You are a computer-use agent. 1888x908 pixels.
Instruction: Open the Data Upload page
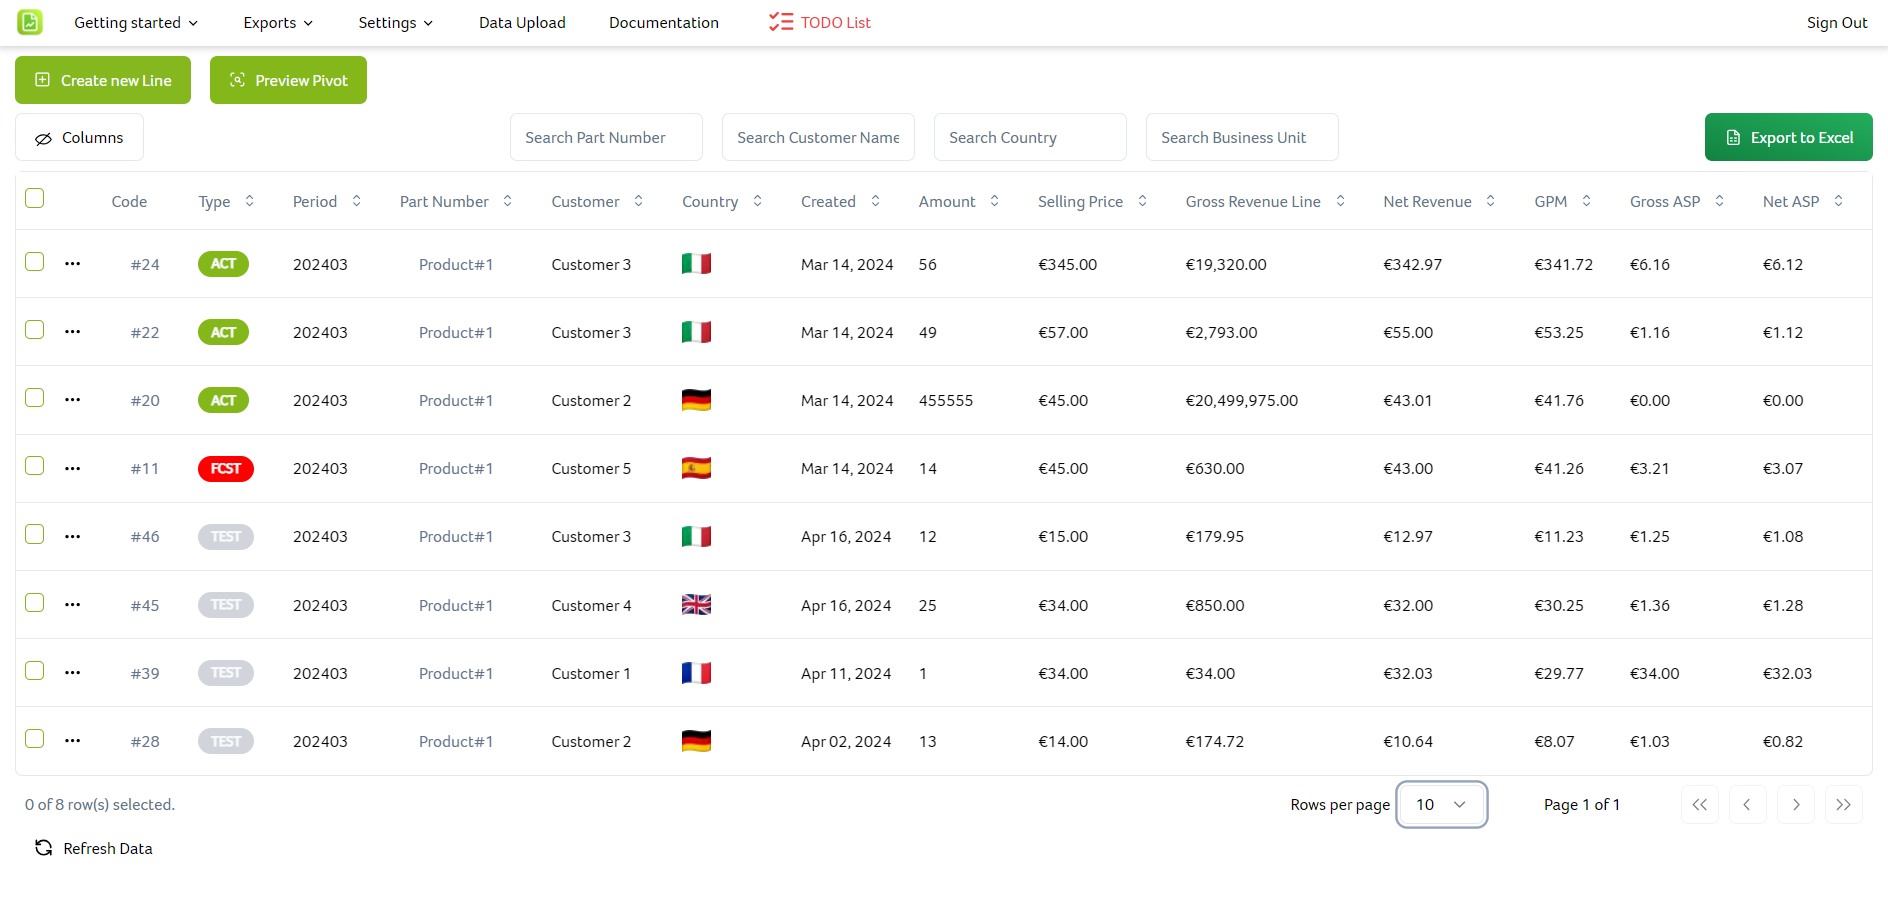tap(522, 22)
